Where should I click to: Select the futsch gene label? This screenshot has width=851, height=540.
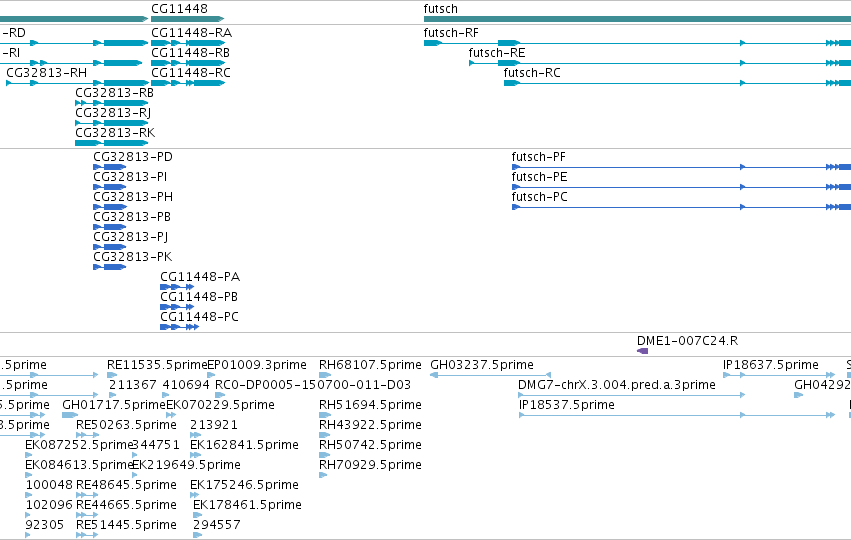click(440, 9)
